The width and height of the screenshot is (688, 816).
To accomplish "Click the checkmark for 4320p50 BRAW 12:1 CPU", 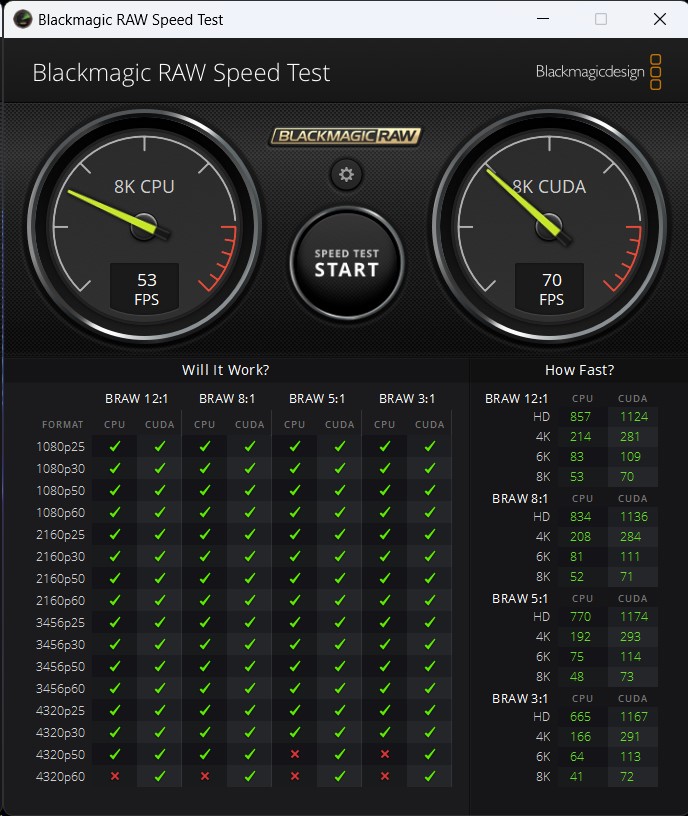I will pyautogui.click(x=115, y=754).
